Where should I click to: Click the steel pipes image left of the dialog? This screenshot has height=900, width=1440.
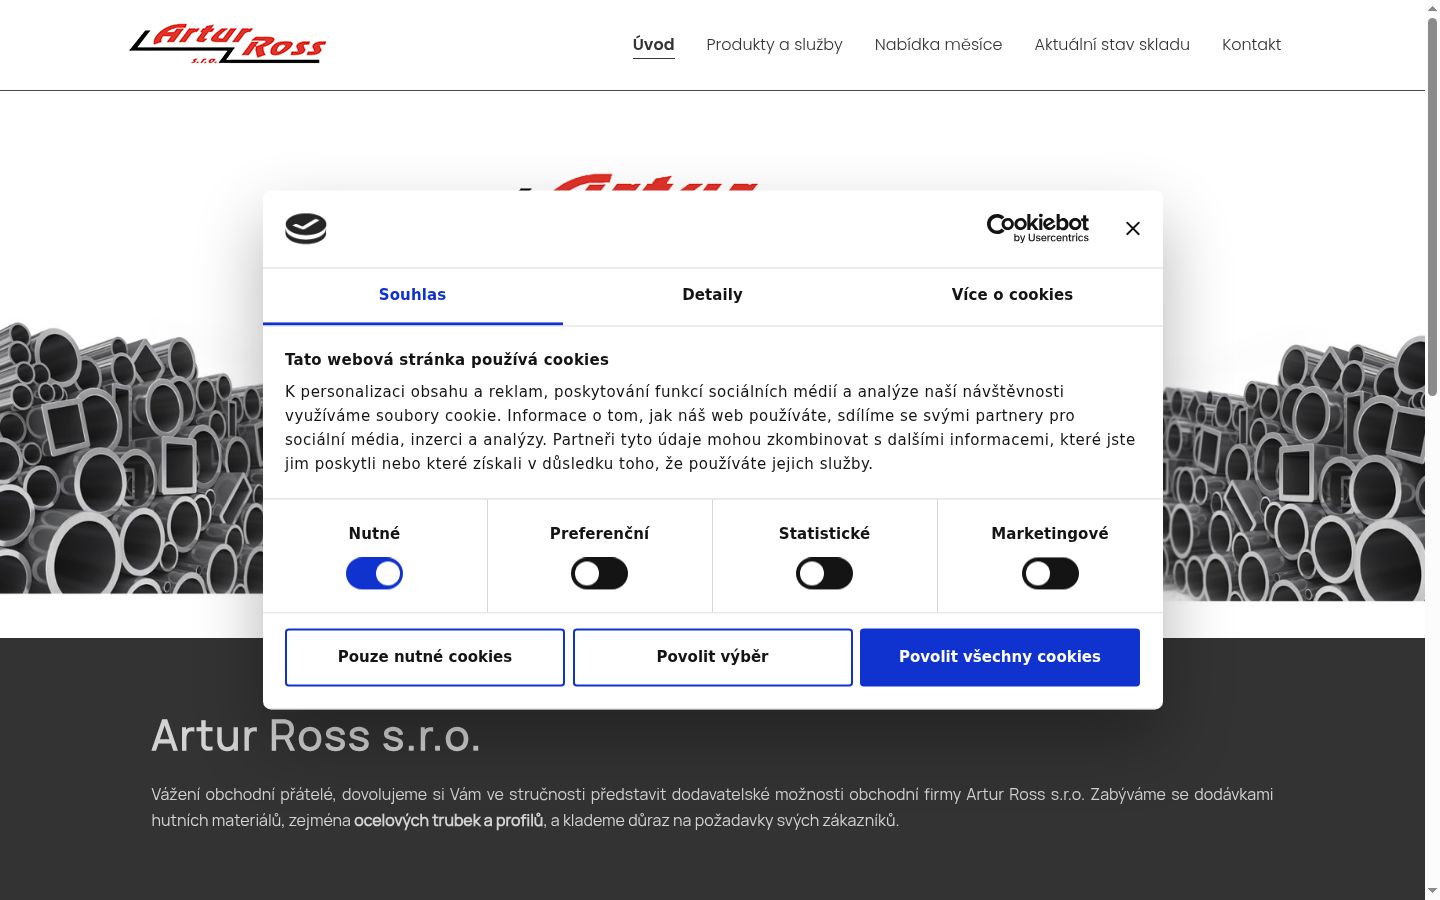click(x=131, y=458)
